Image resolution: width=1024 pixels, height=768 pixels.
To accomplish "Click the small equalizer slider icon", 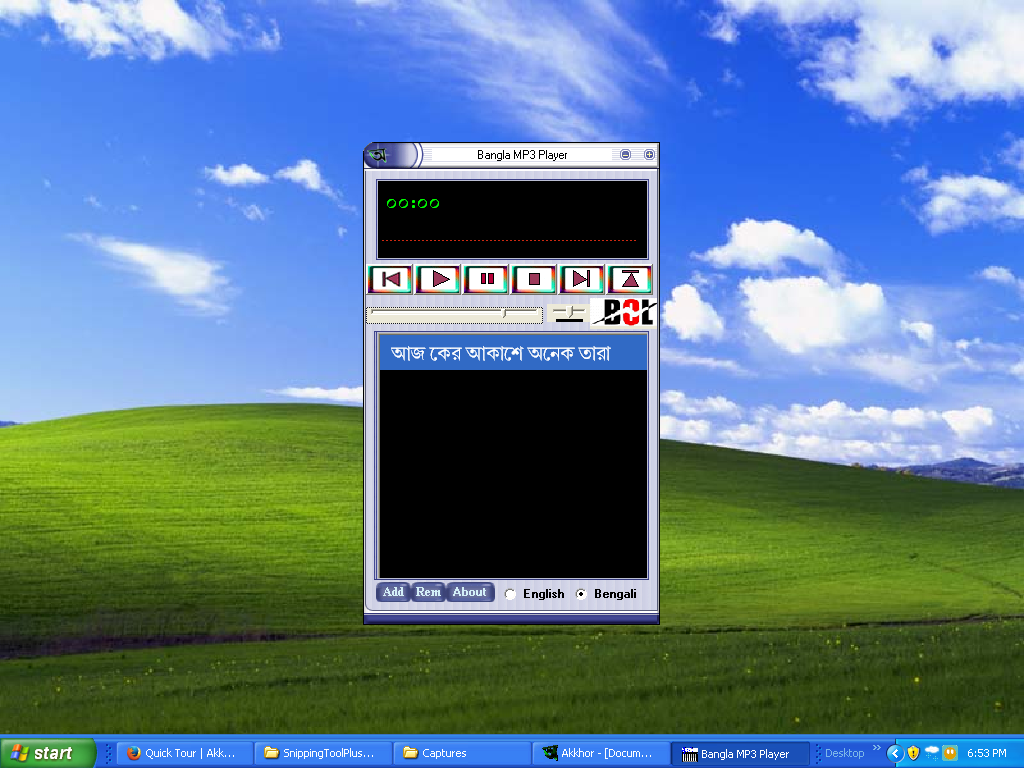I will tap(569, 314).
